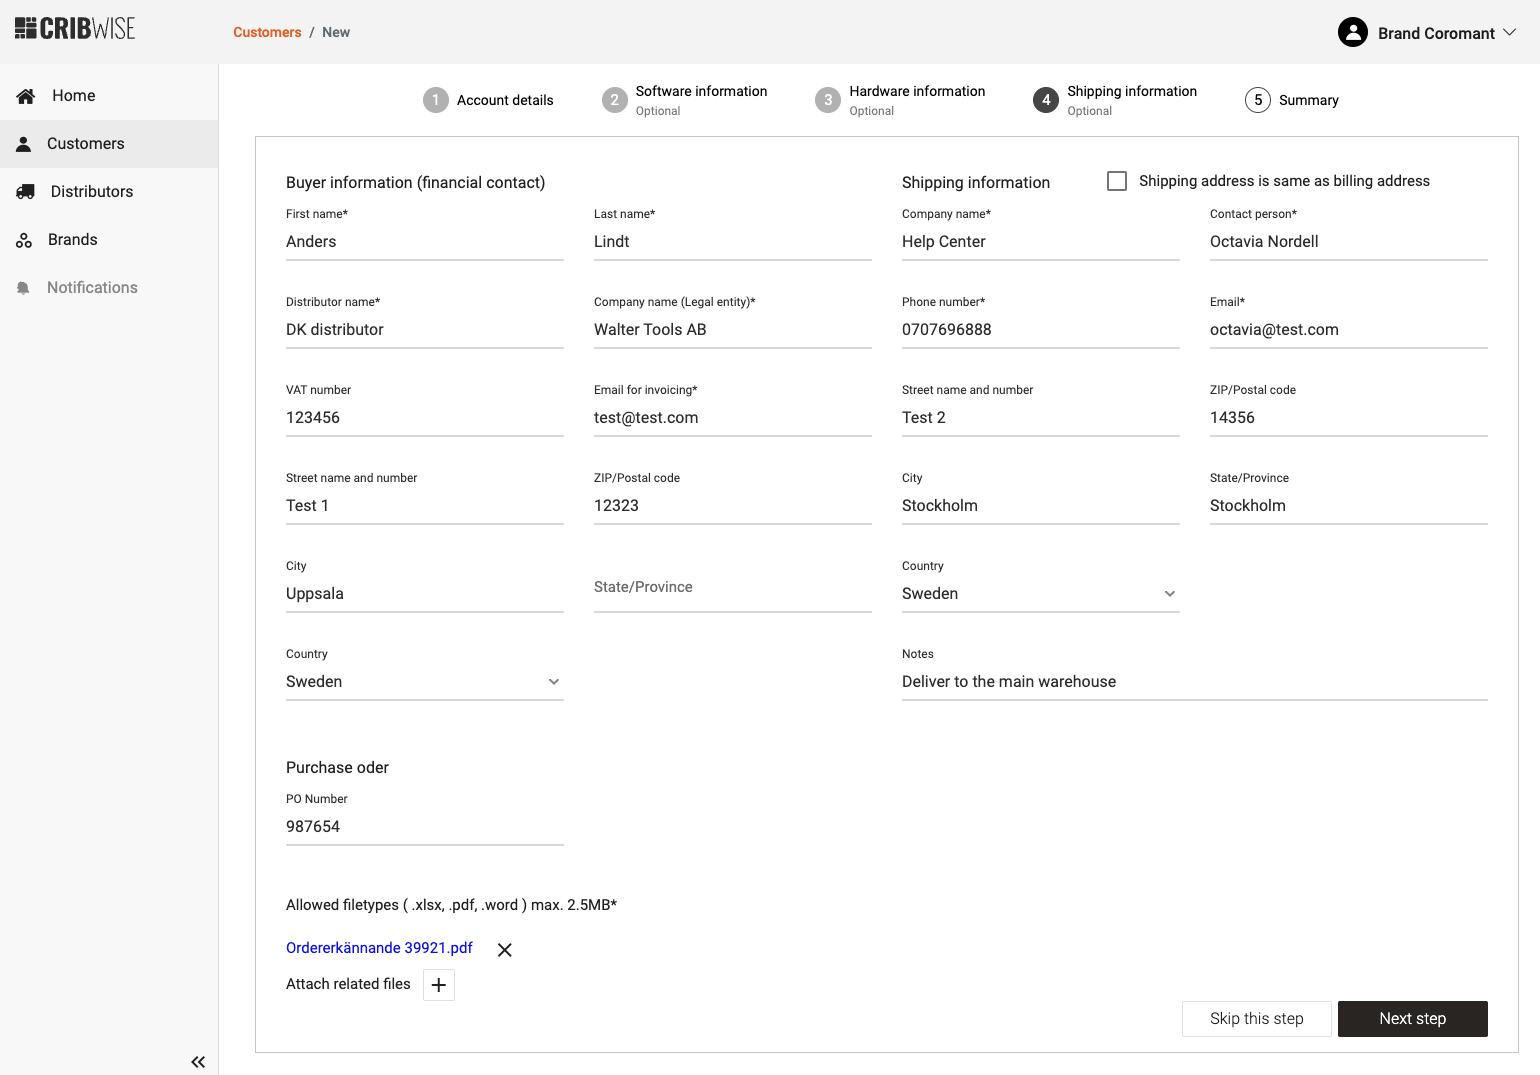
Task: Click Skip this step button
Action: click(1256, 1019)
